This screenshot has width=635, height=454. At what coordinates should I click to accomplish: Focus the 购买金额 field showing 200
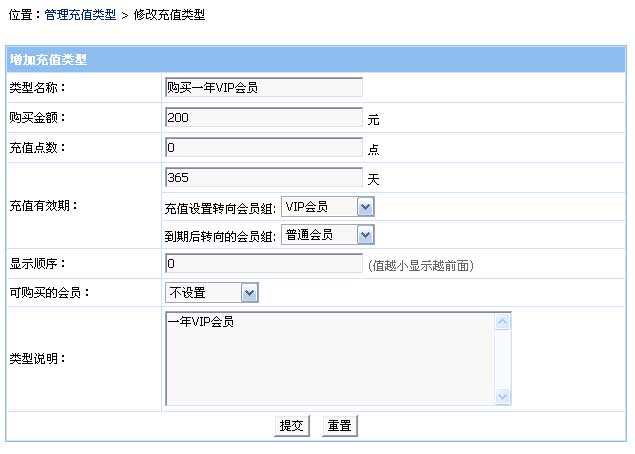click(263, 118)
